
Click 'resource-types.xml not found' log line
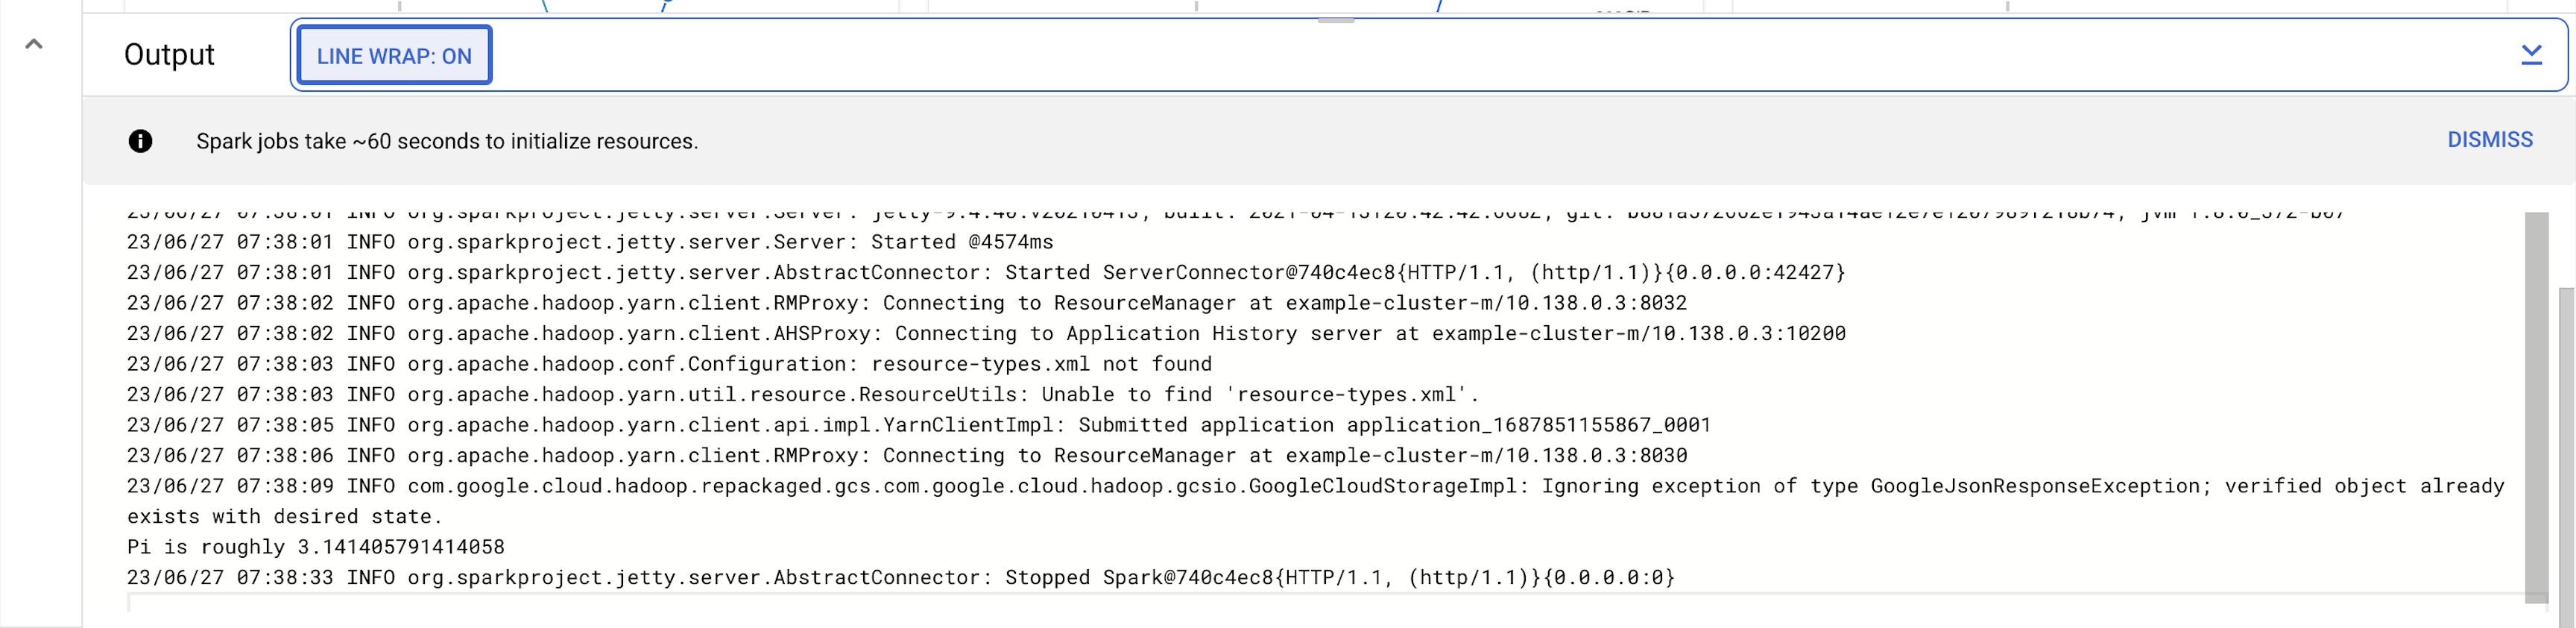(669, 364)
